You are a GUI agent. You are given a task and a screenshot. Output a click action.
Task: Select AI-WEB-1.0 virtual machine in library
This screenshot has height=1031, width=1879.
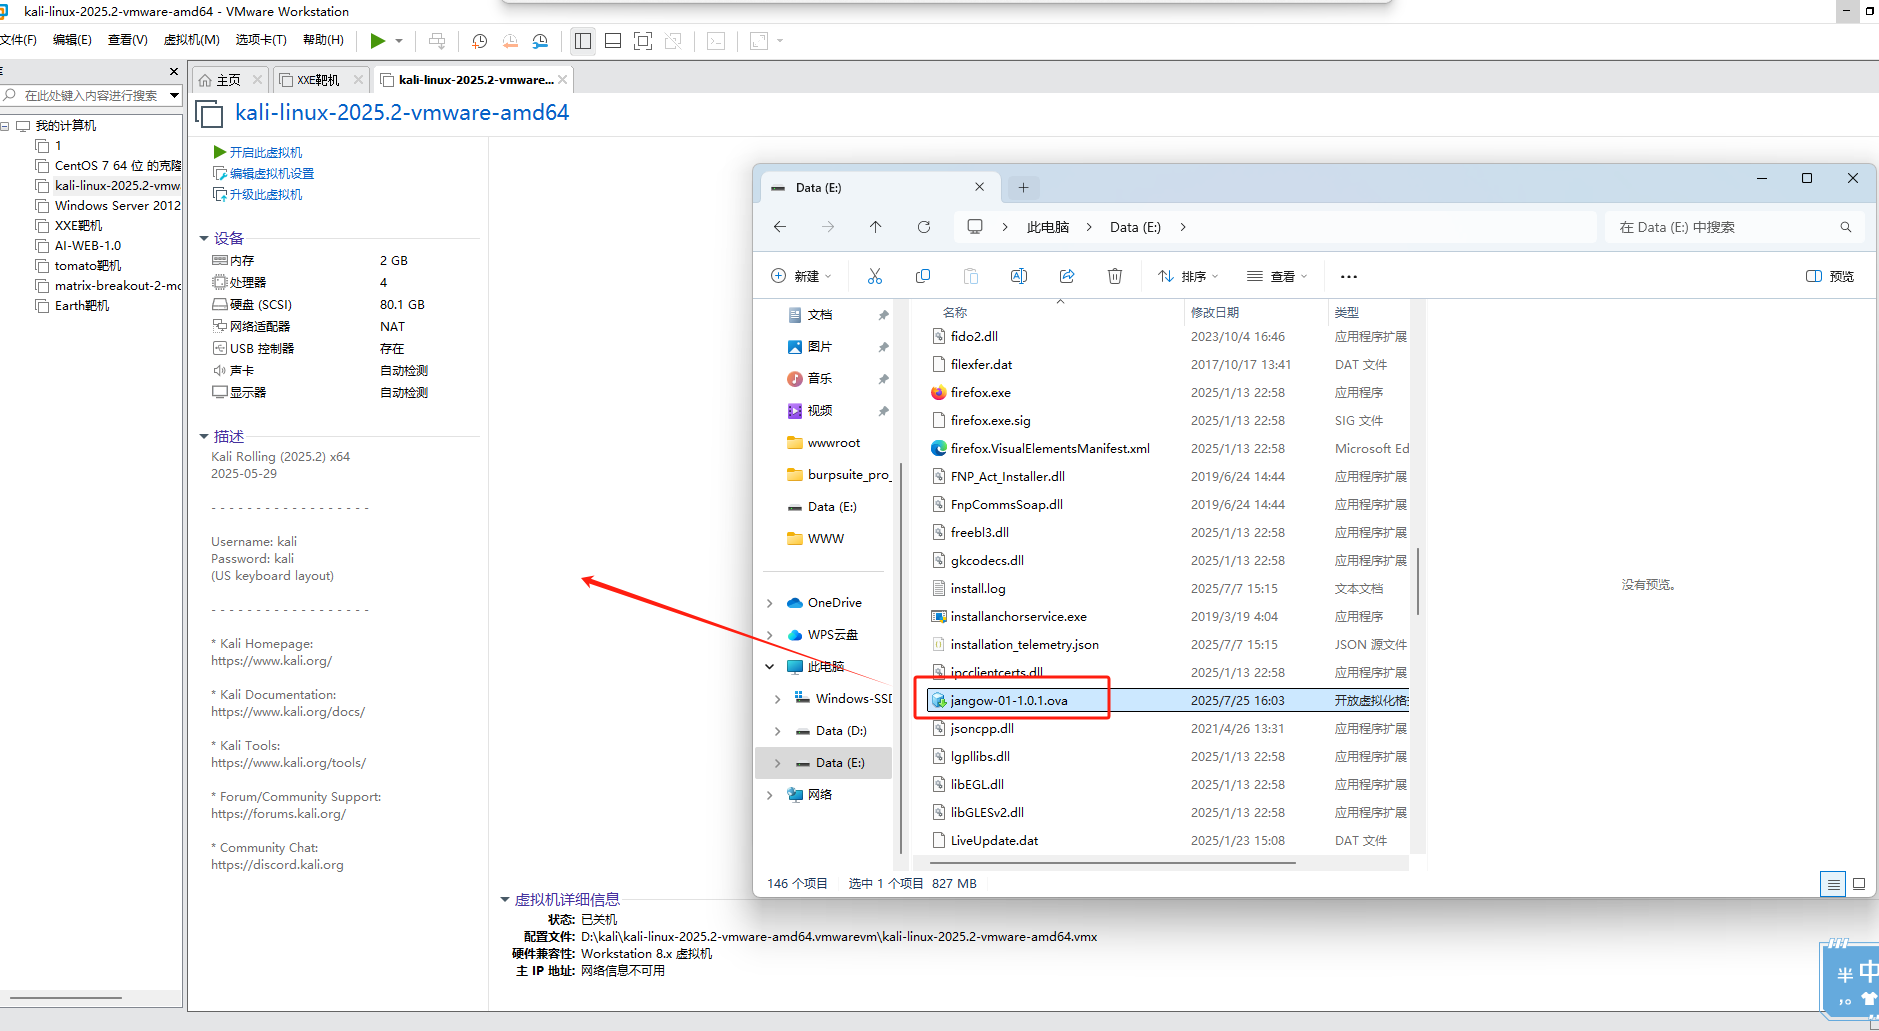(88, 246)
